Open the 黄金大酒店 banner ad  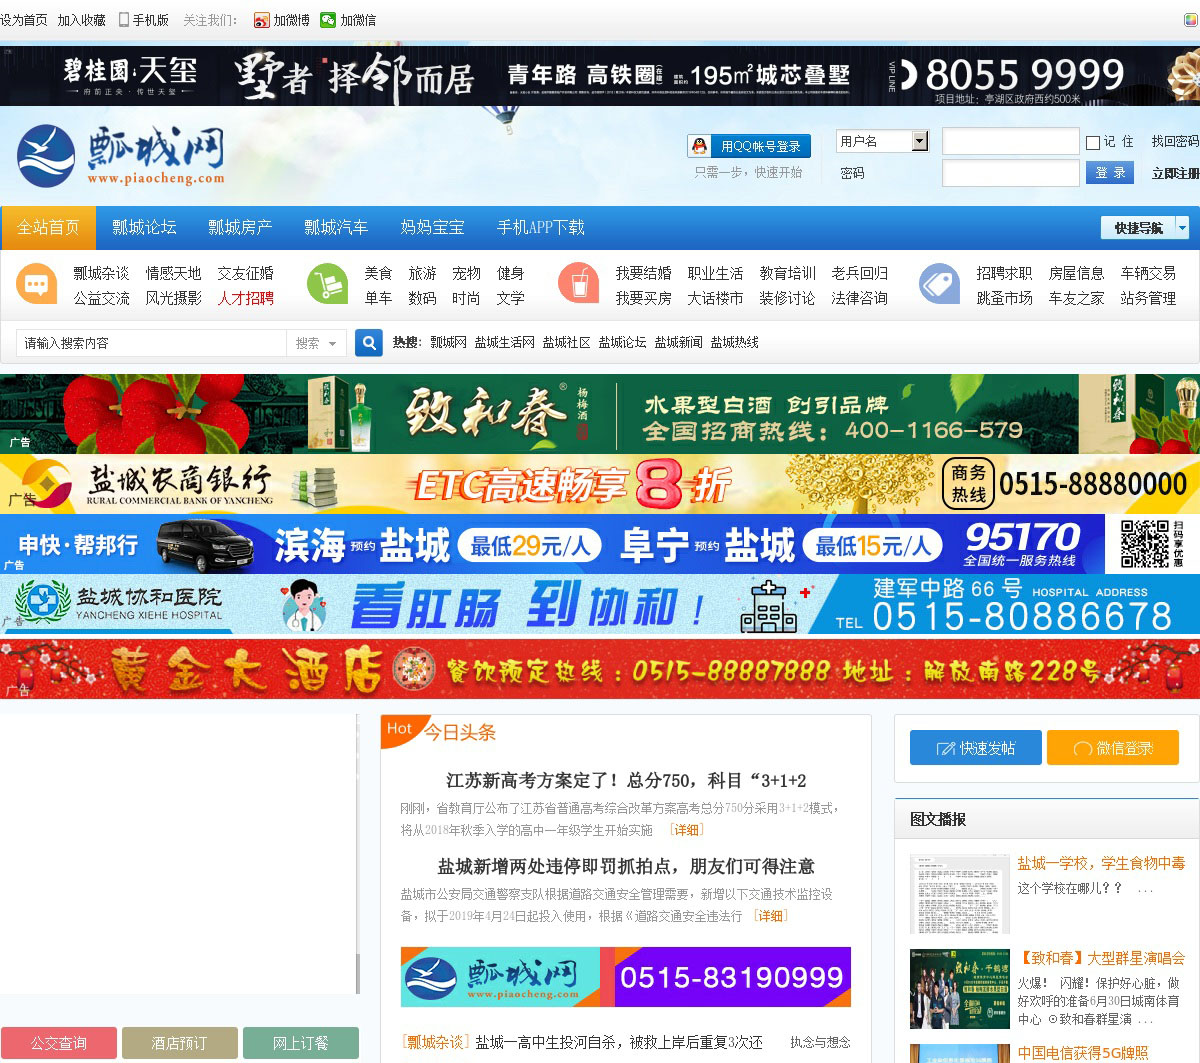click(x=600, y=669)
